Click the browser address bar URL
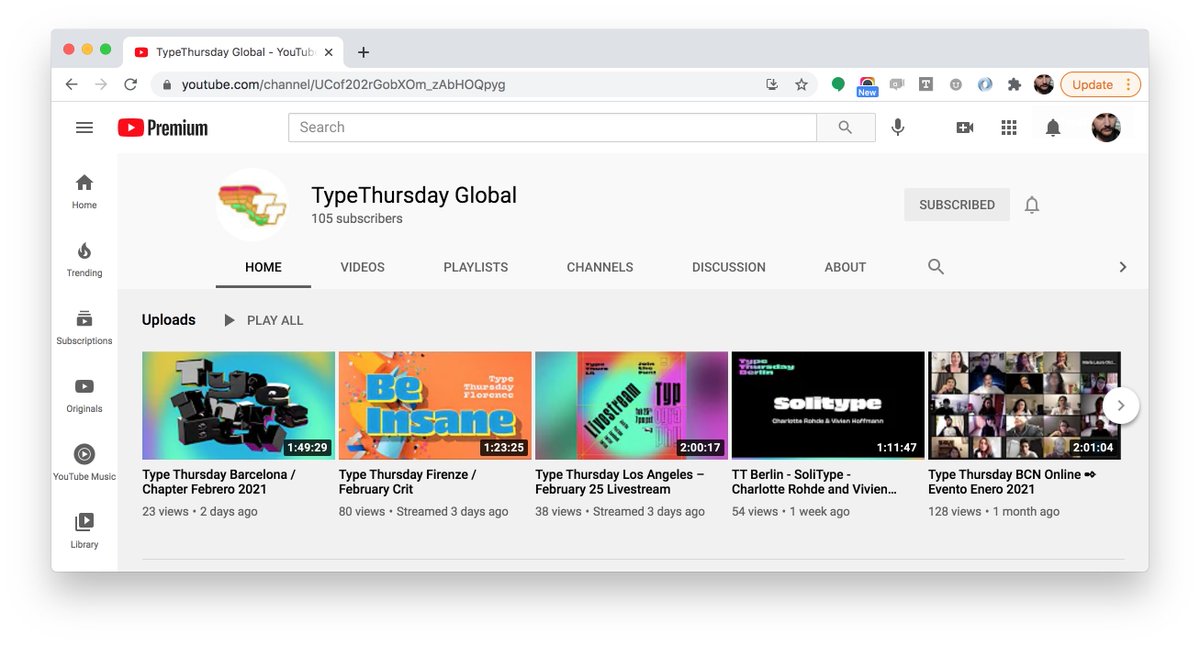This screenshot has width=1200, height=645. click(x=343, y=85)
